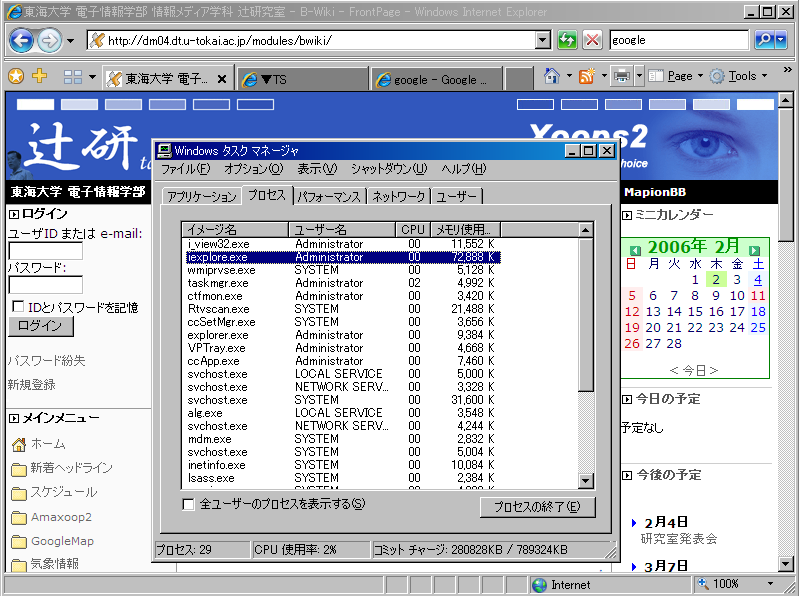The height and width of the screenshot is (596, 799).
Task: Click the RSS feeds icon
Action: pyautogui.click(x=587, y=76)
